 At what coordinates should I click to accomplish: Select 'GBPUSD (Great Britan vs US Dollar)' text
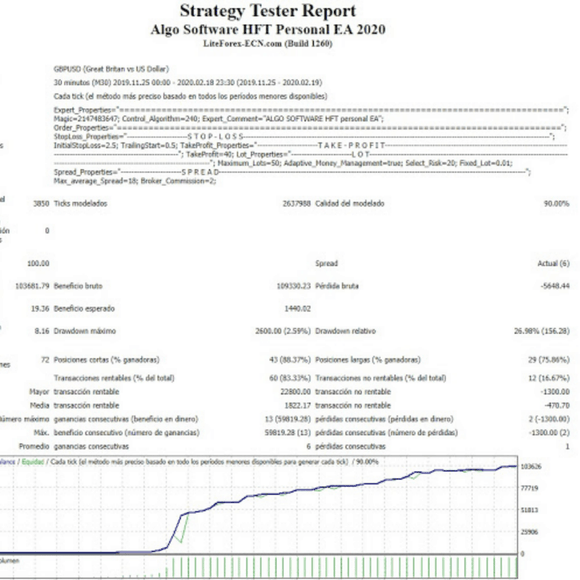(x=111, y=69)
